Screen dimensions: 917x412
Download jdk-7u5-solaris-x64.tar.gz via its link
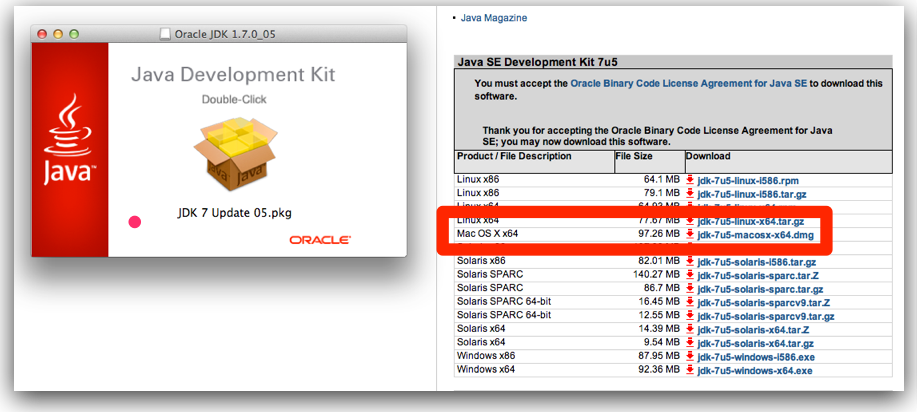[x=756, y=344]
